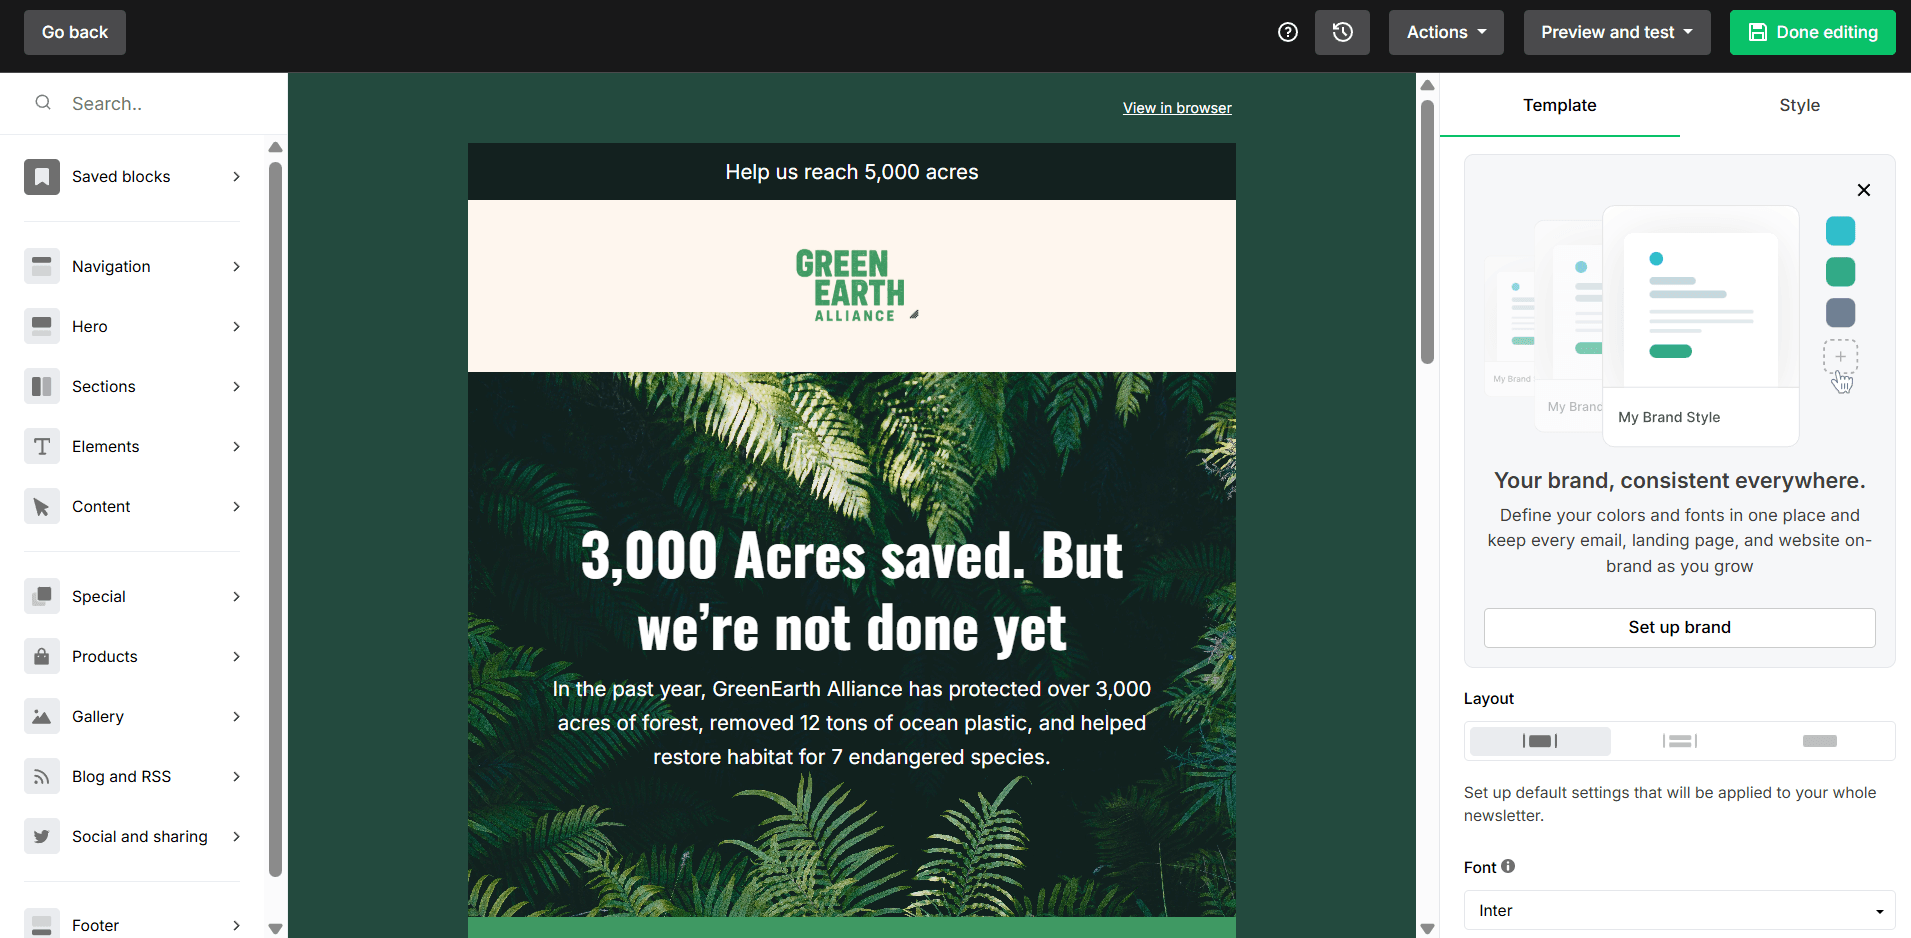Select the hero paragraph about GreenEarth Alliance
The image size is (1911, 938).
pos(852,723)
